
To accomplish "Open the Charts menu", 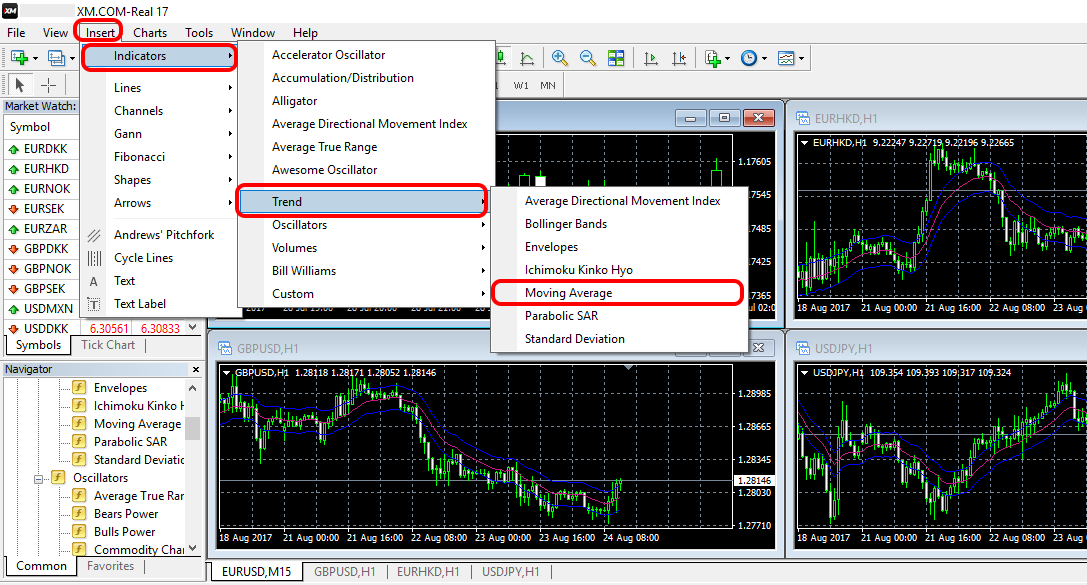I will [x=150, y=33].
